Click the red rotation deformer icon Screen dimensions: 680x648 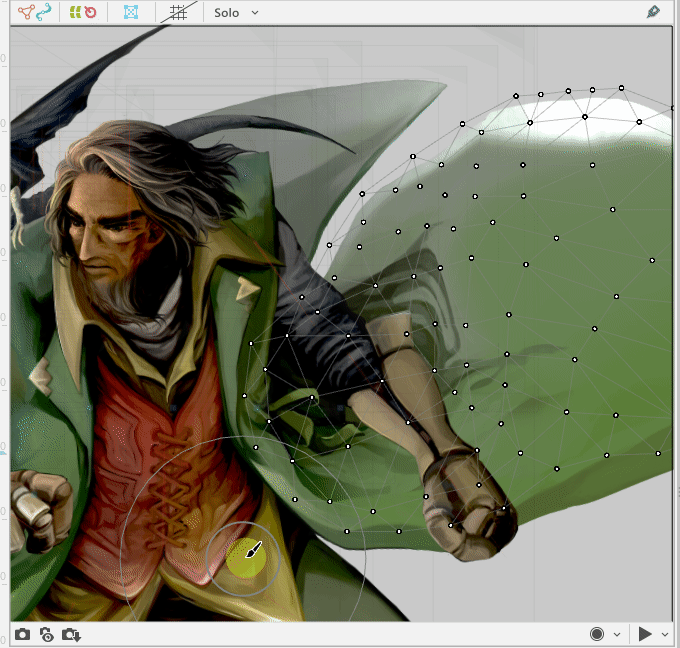90,12
